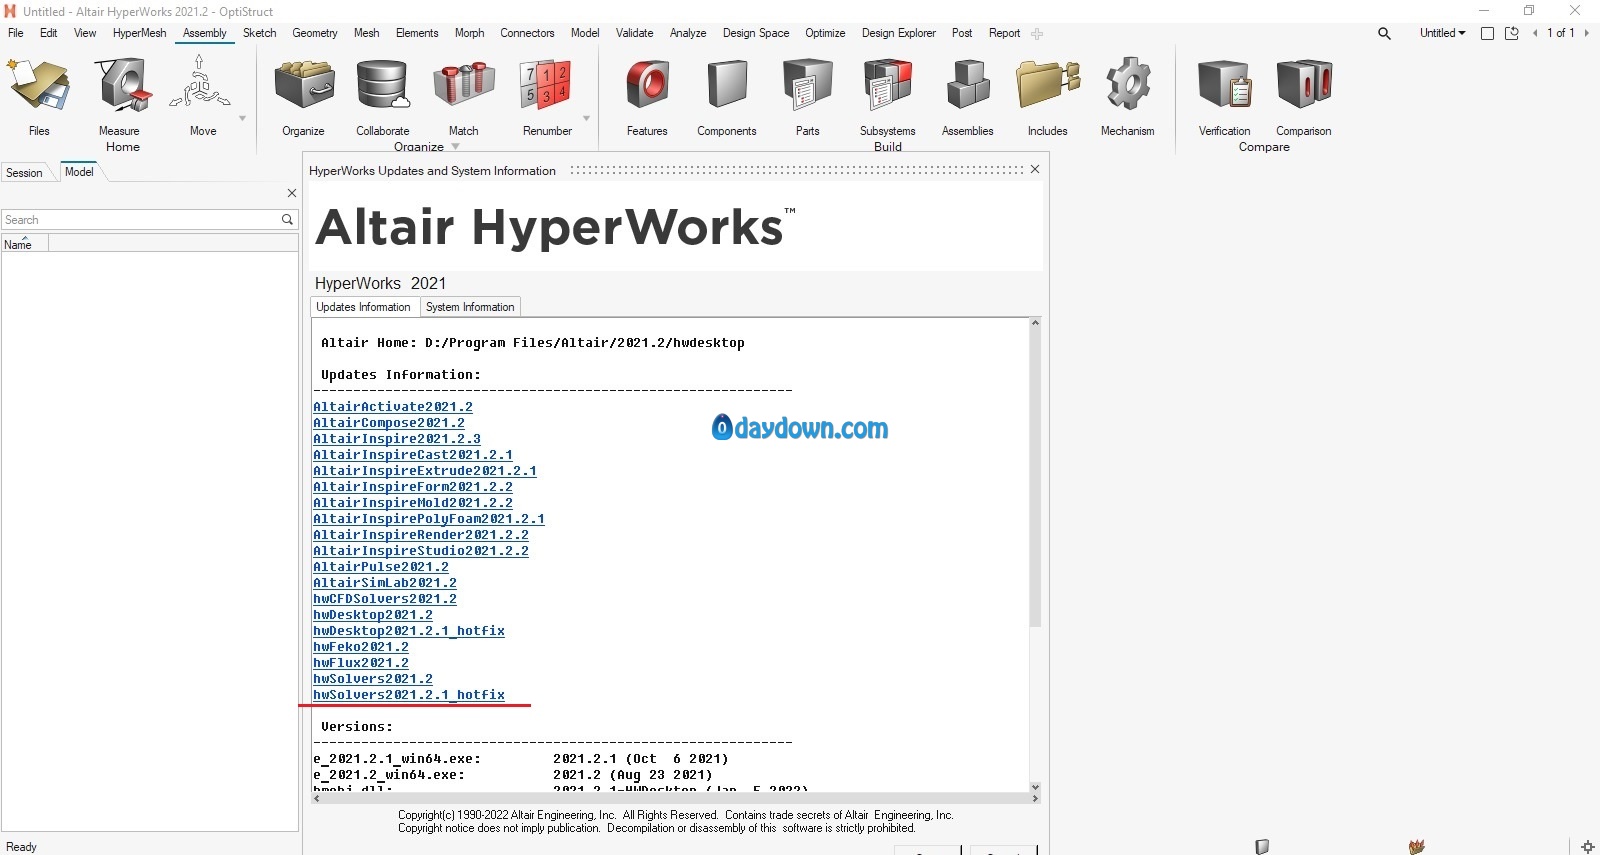Open the AltairActivate2021.2 link
Viewport: 1600px width, 855px height.
tap(393, 407)
